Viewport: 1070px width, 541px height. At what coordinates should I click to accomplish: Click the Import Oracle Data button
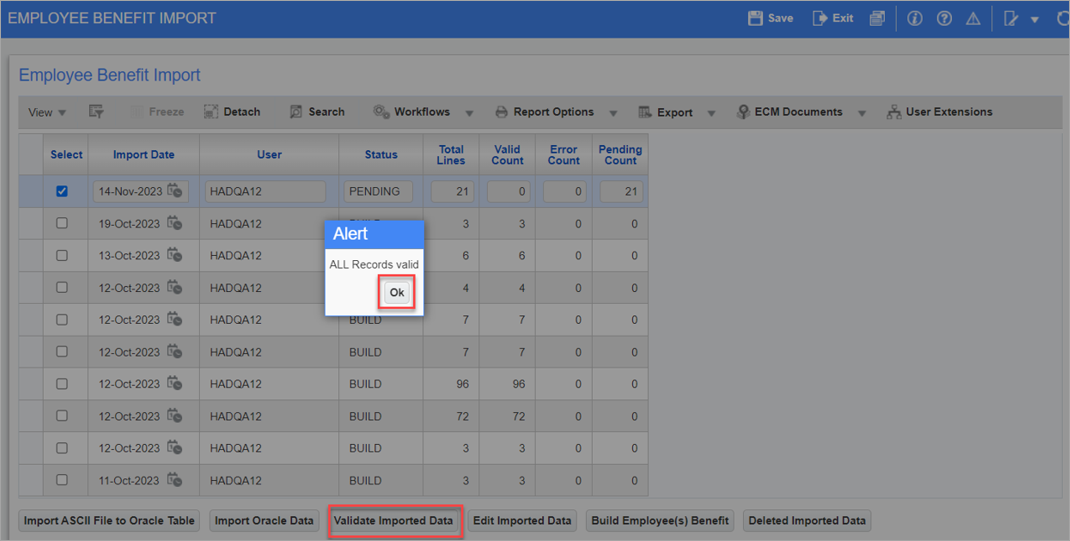pyautogui.click(x=264, y=521)
